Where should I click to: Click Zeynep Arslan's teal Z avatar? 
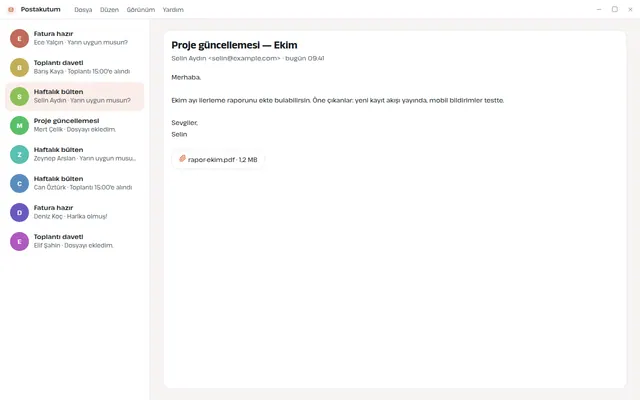point(19,154)
